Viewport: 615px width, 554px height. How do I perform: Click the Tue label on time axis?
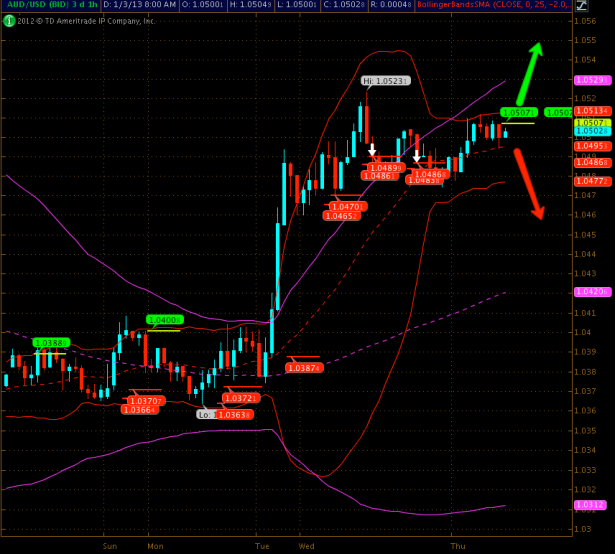pos(262,546)
